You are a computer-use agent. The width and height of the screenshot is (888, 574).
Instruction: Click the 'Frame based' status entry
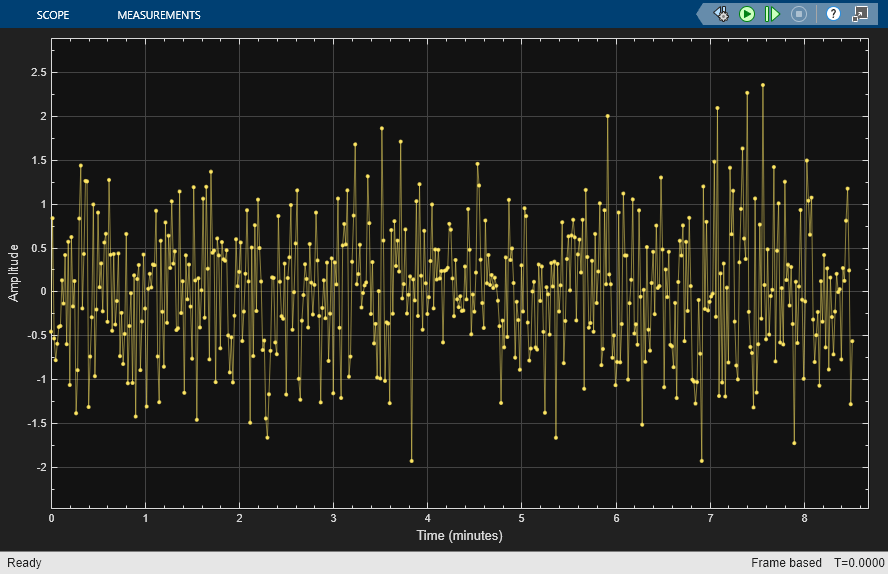pyautogui.click(x=786, y=563)
